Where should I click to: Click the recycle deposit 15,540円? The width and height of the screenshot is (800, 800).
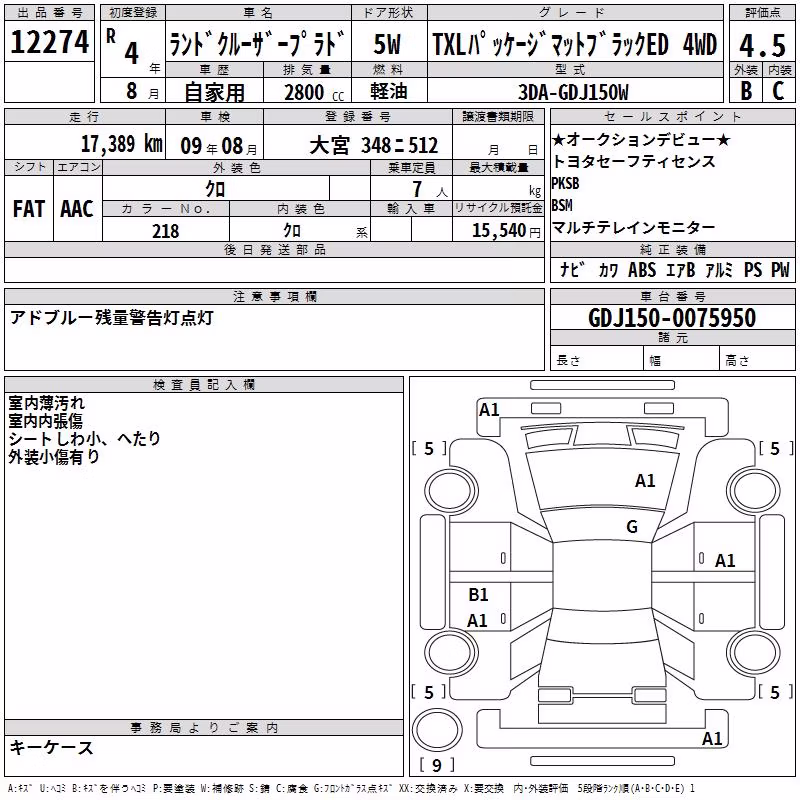coord(506,231)
